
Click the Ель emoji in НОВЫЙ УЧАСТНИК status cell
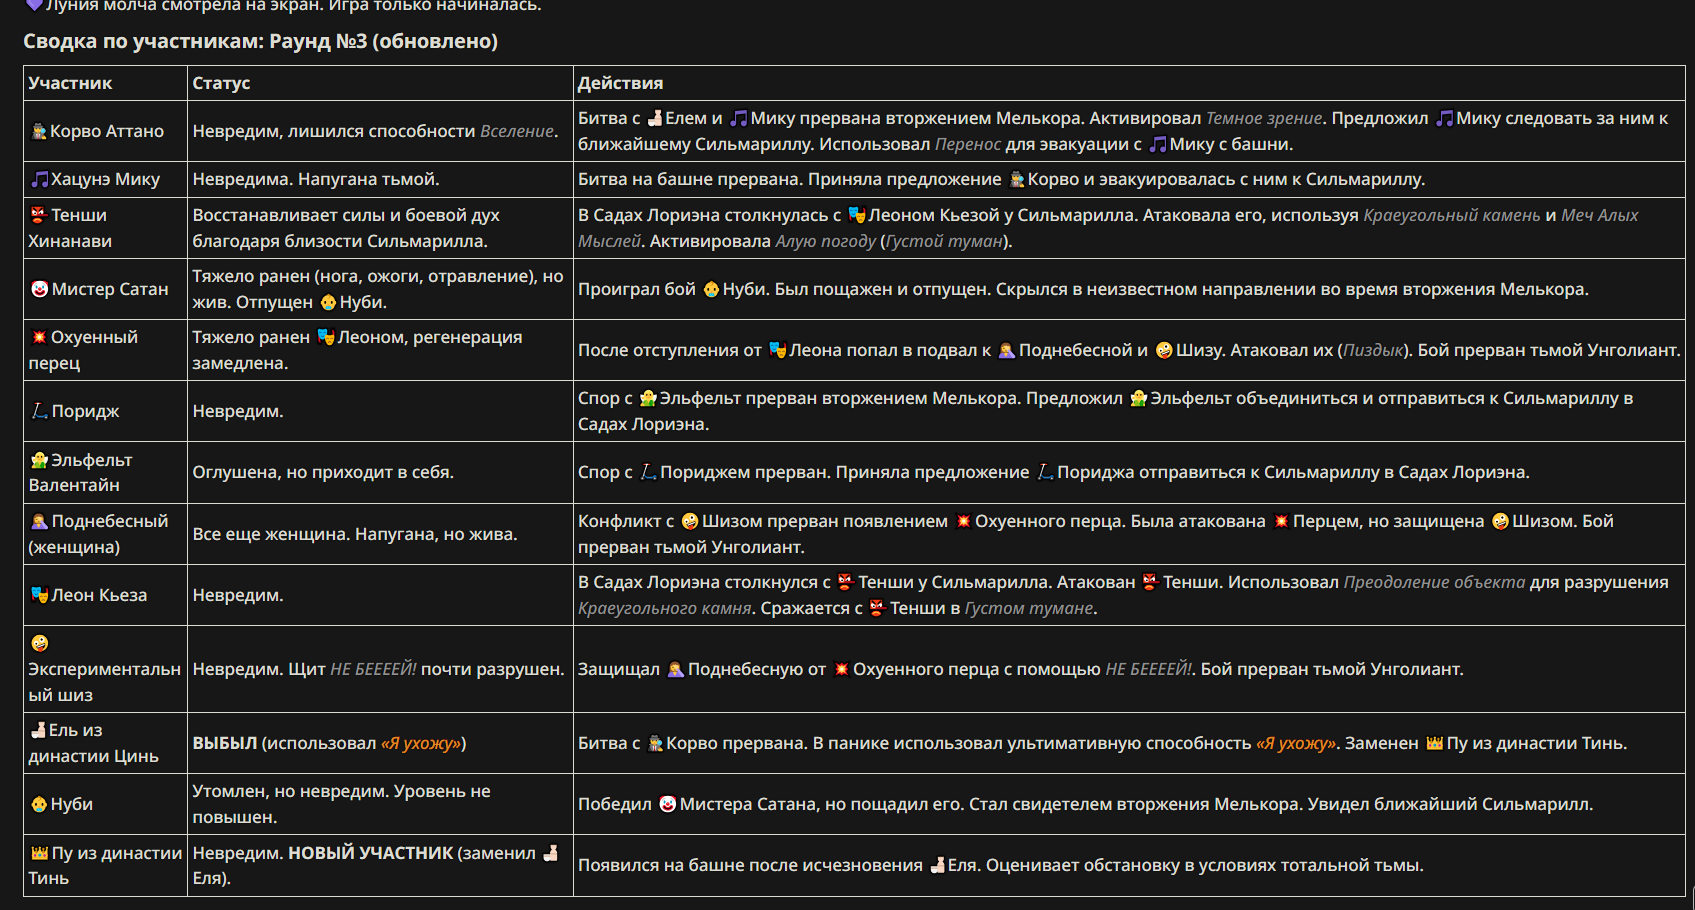[x=550, y=853]
